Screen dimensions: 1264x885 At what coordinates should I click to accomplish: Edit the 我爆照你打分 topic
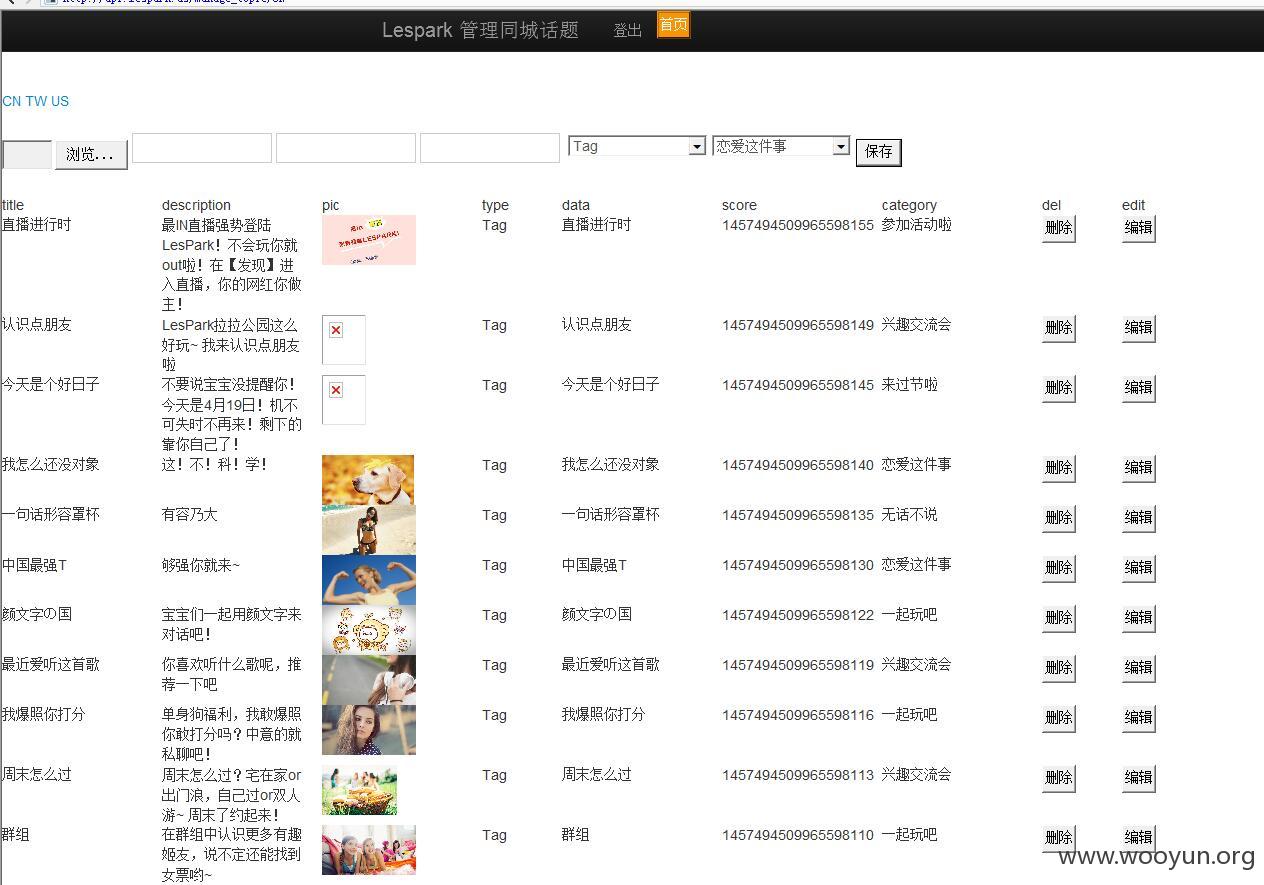(x=1138, y=718)
